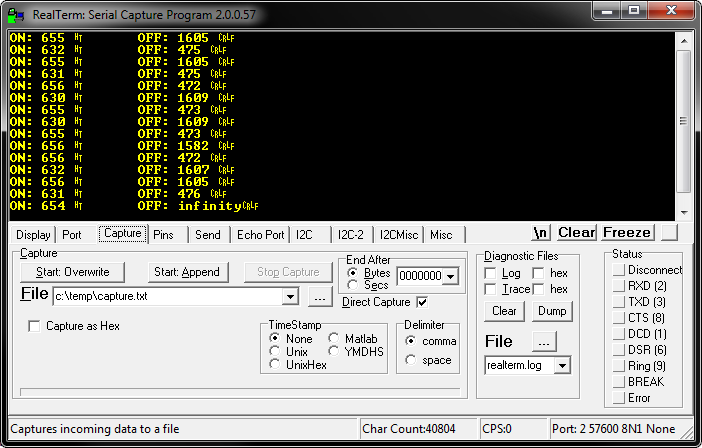This screenshot has height=448, width=702.
Task: Expand the capture file path dropdown
Action: coord(291,296)
